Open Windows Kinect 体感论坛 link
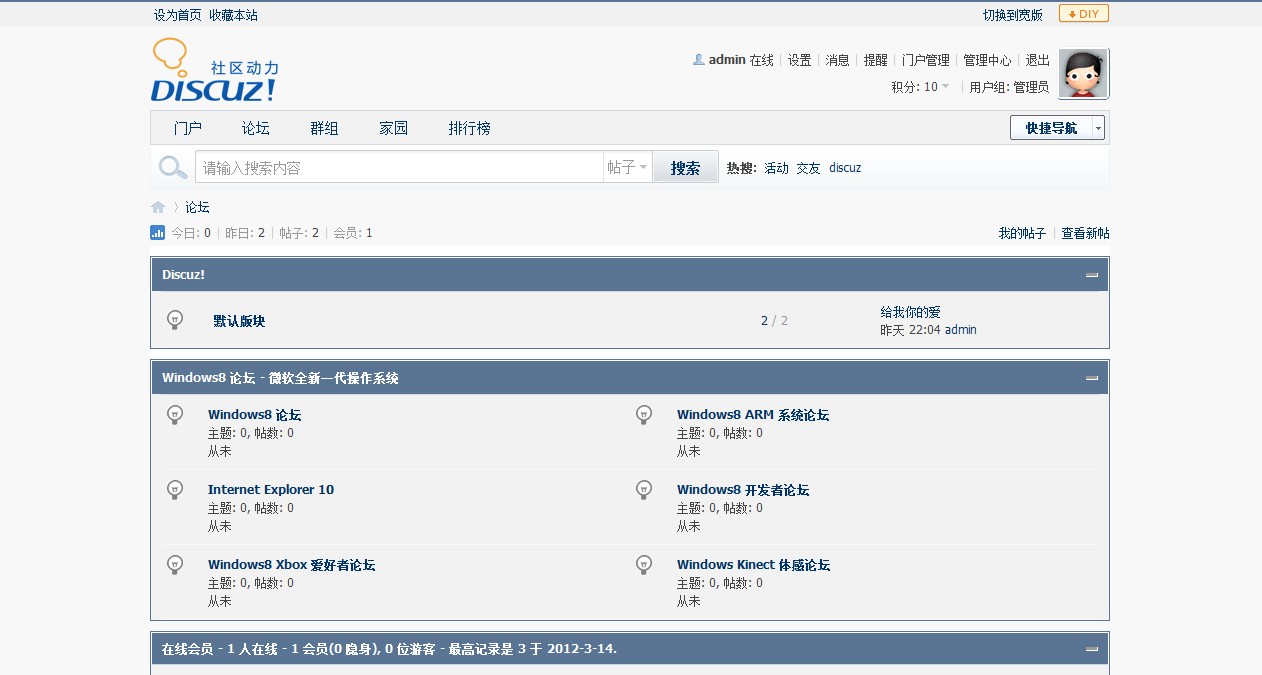1262x675 pixels. (x=754, y=565)
